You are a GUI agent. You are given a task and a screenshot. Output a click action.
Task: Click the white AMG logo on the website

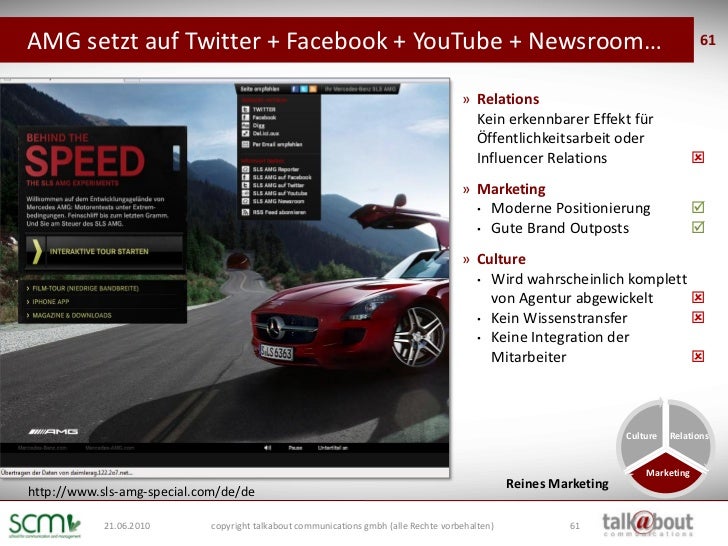point(53,432)
